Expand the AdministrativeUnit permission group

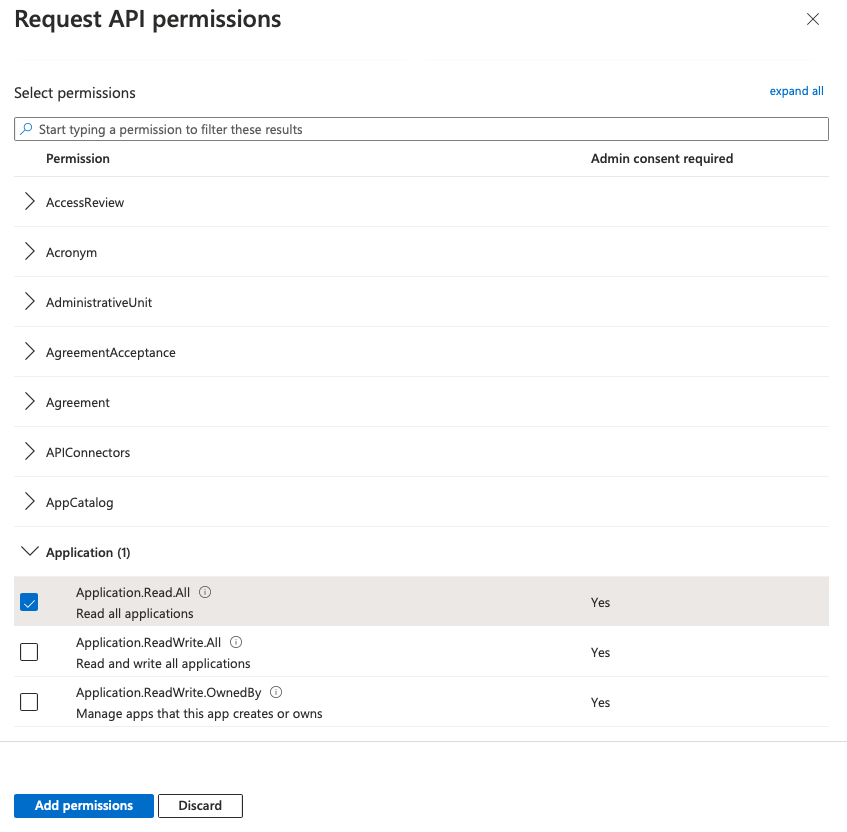click(x=28, y=301)
